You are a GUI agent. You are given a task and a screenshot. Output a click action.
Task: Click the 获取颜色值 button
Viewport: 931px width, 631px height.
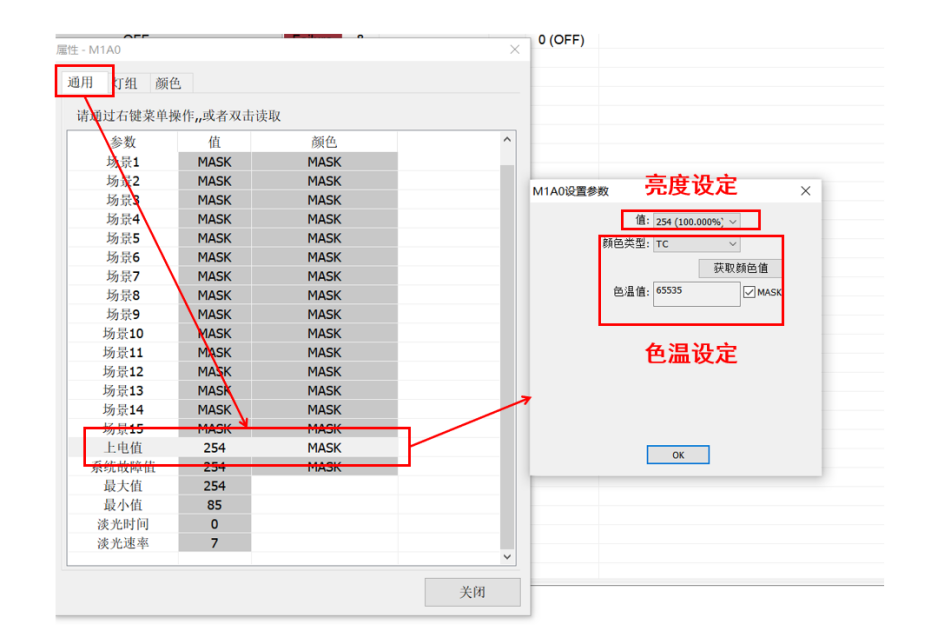pyautogui.click(x=740, y=268)
